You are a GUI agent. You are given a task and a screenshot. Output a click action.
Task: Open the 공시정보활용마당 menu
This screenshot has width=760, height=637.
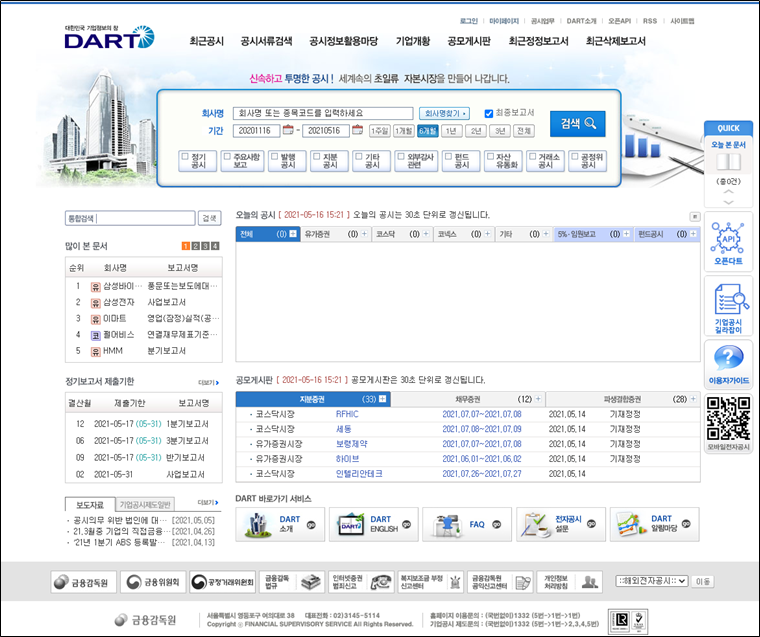344,41
